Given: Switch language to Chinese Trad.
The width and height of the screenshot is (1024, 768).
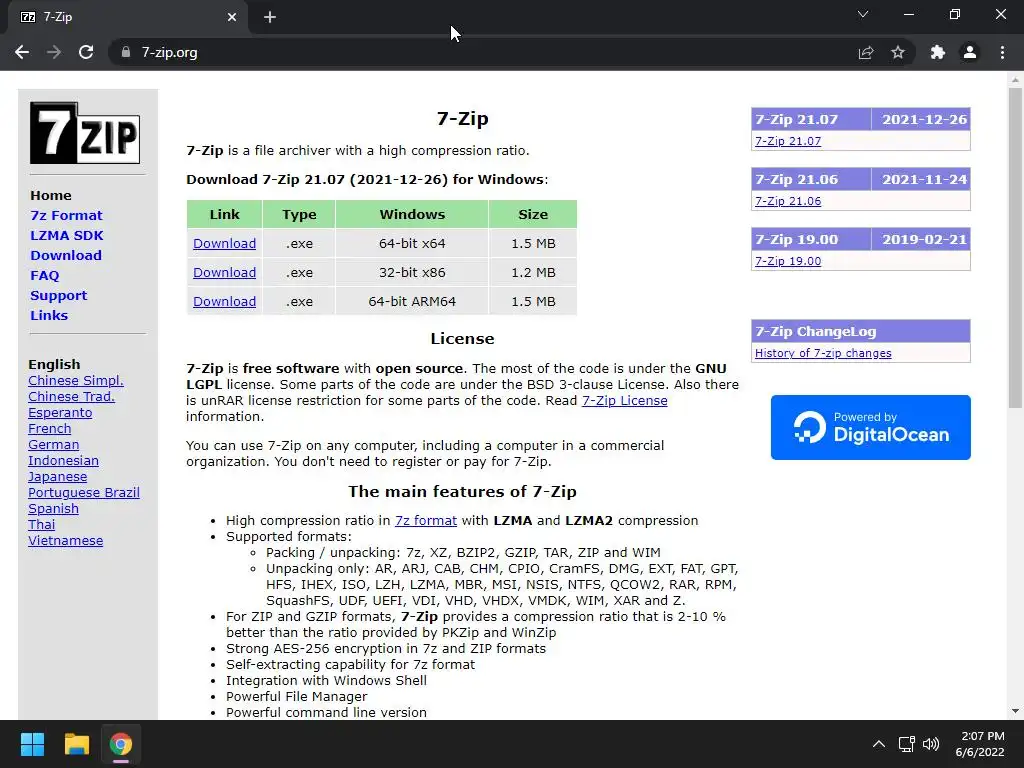Looking at the screenshot, I should pyautogui.click(x=71, y=396).
